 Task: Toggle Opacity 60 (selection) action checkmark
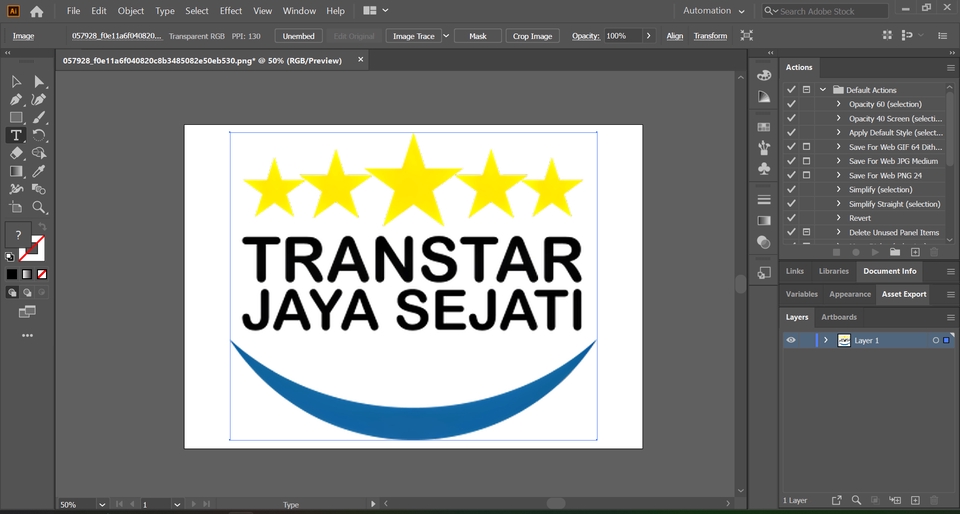pos(791,104)
